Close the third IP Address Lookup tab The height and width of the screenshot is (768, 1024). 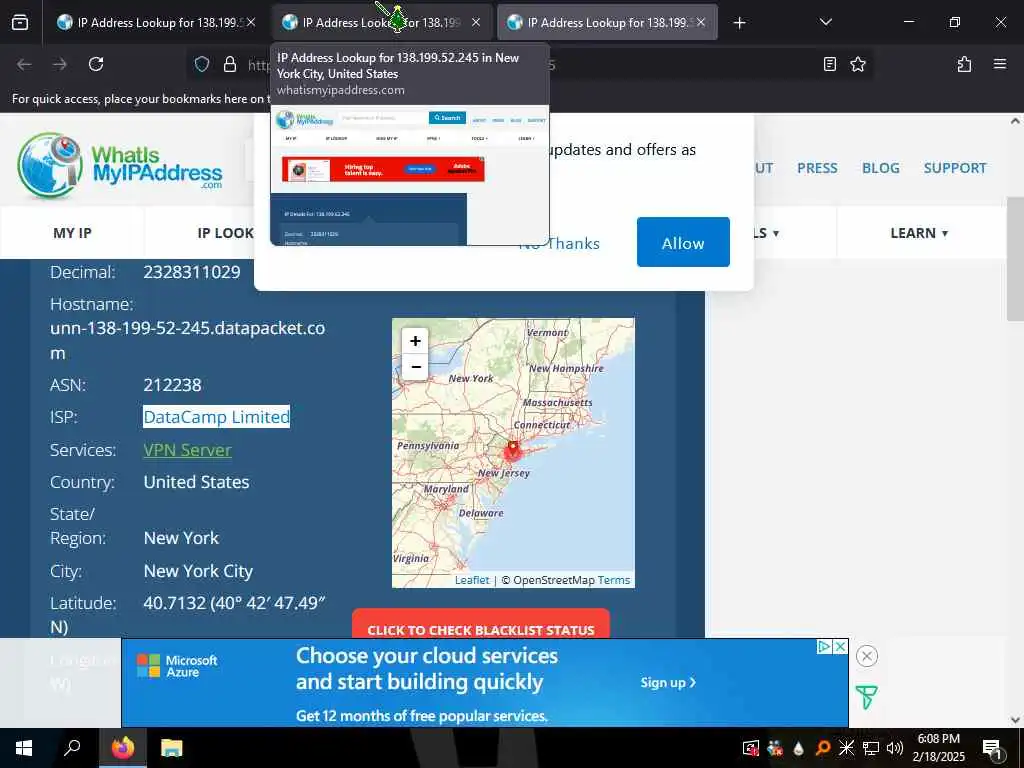(701, 23)
